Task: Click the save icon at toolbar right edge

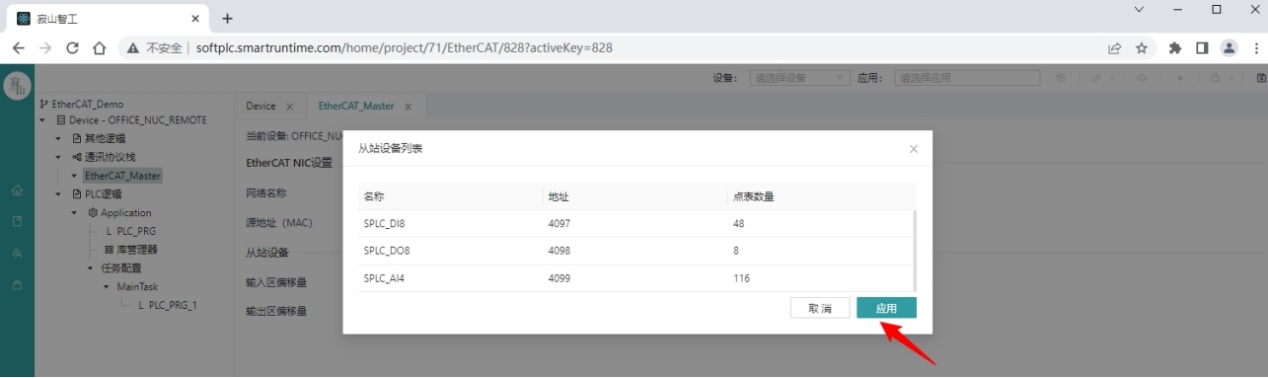Action: 1261,77
